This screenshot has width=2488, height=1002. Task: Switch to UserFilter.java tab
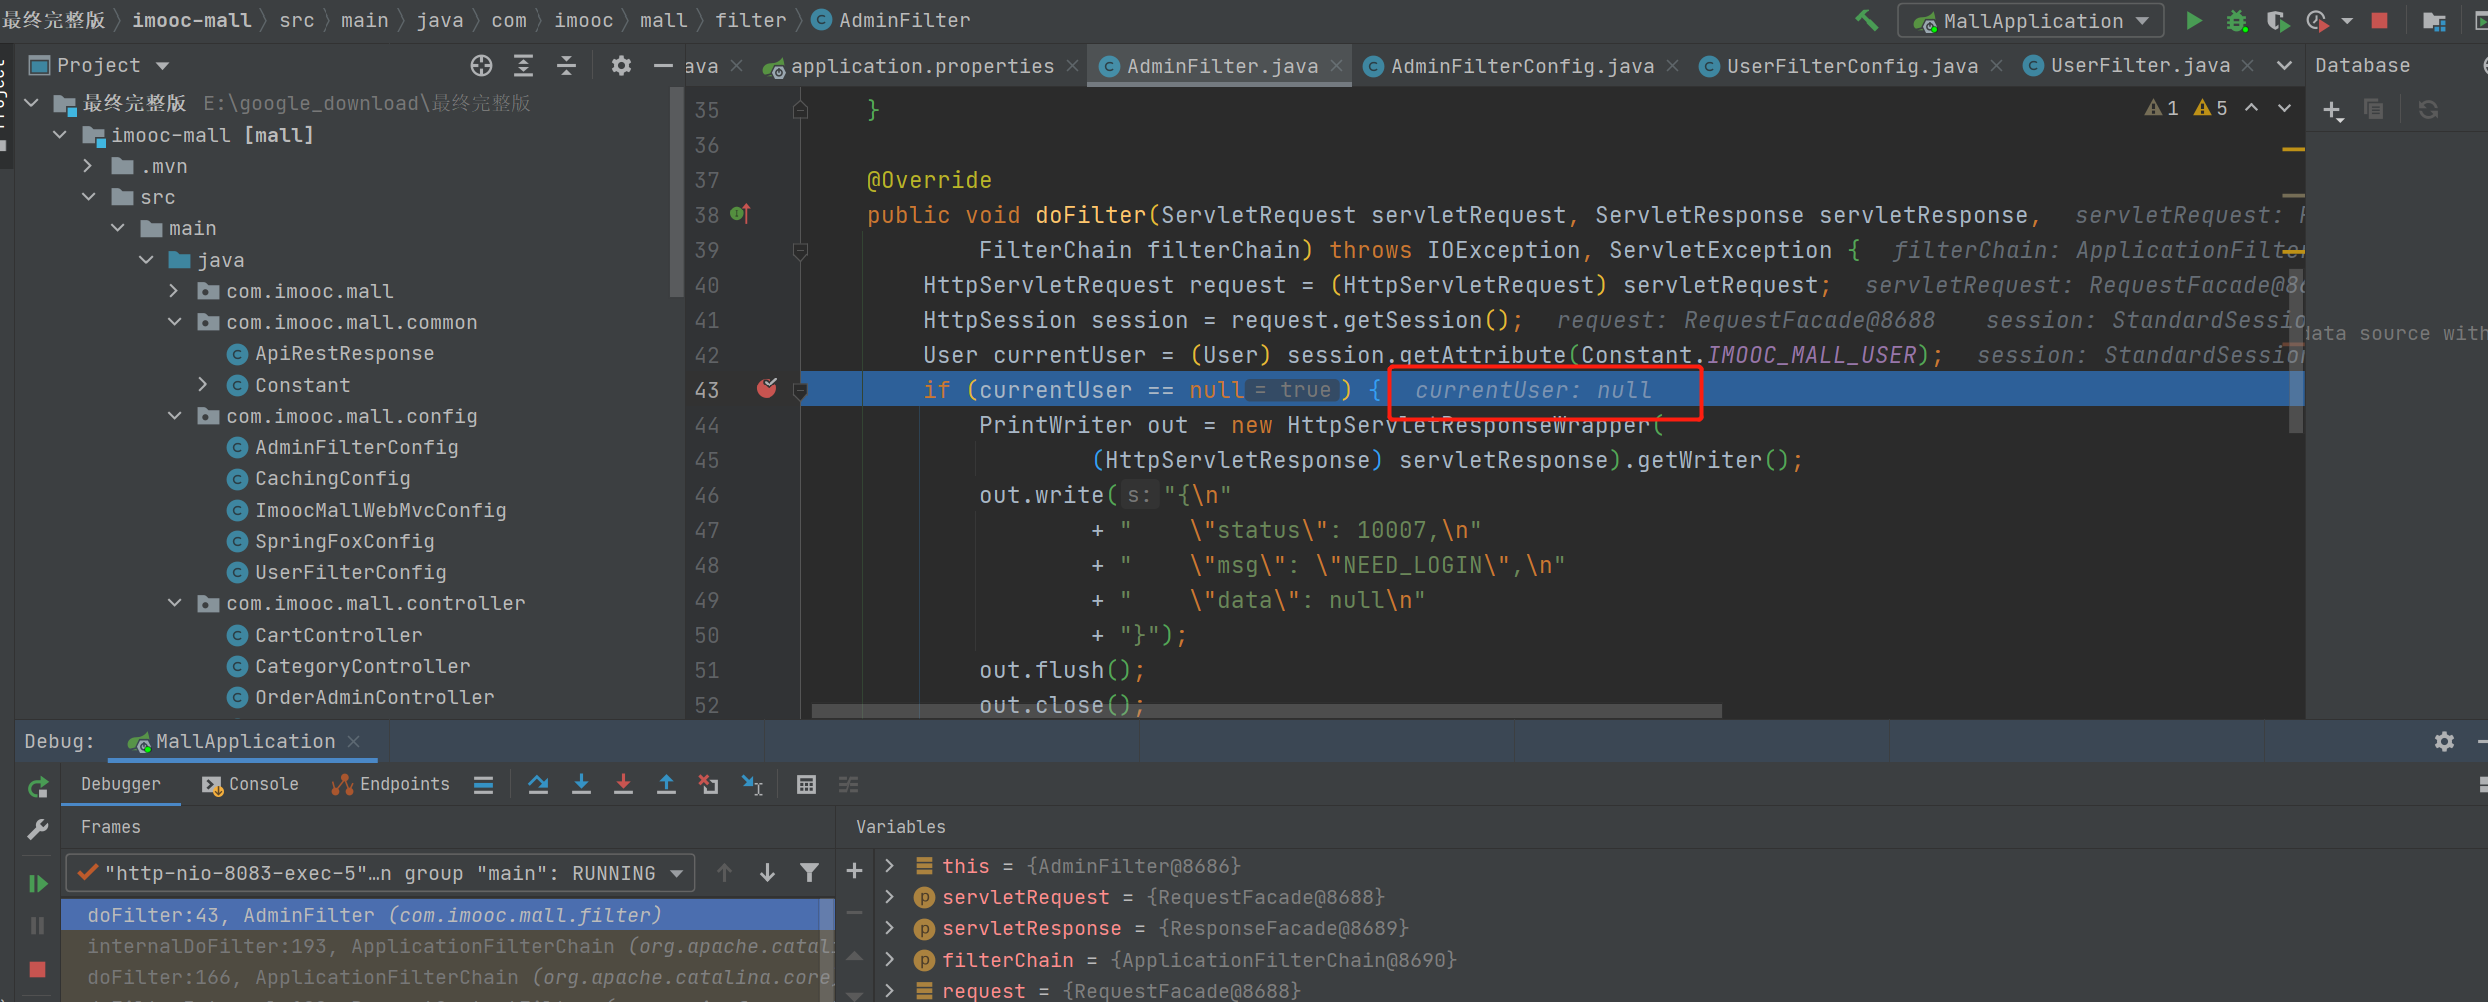(x=2139, y=66)
